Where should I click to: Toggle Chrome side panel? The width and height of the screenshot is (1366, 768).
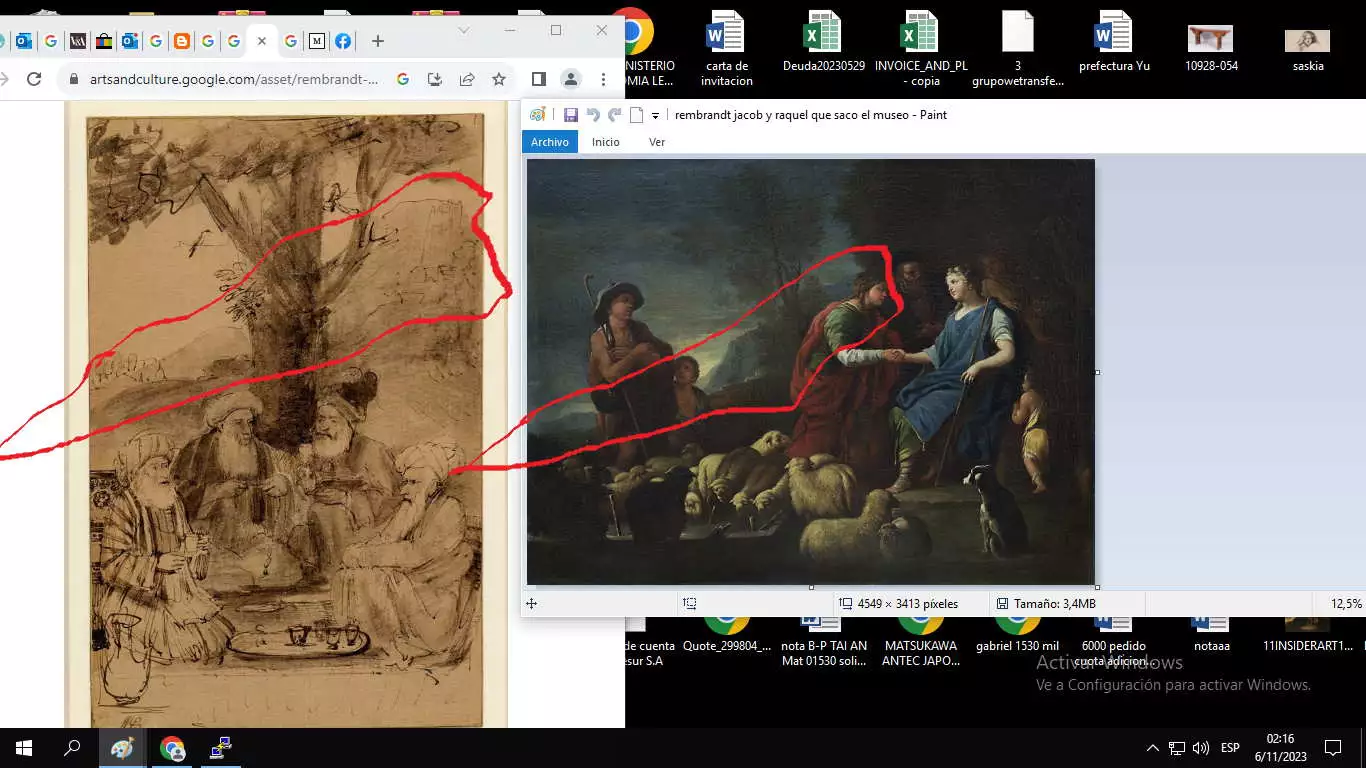pos(538,79)
